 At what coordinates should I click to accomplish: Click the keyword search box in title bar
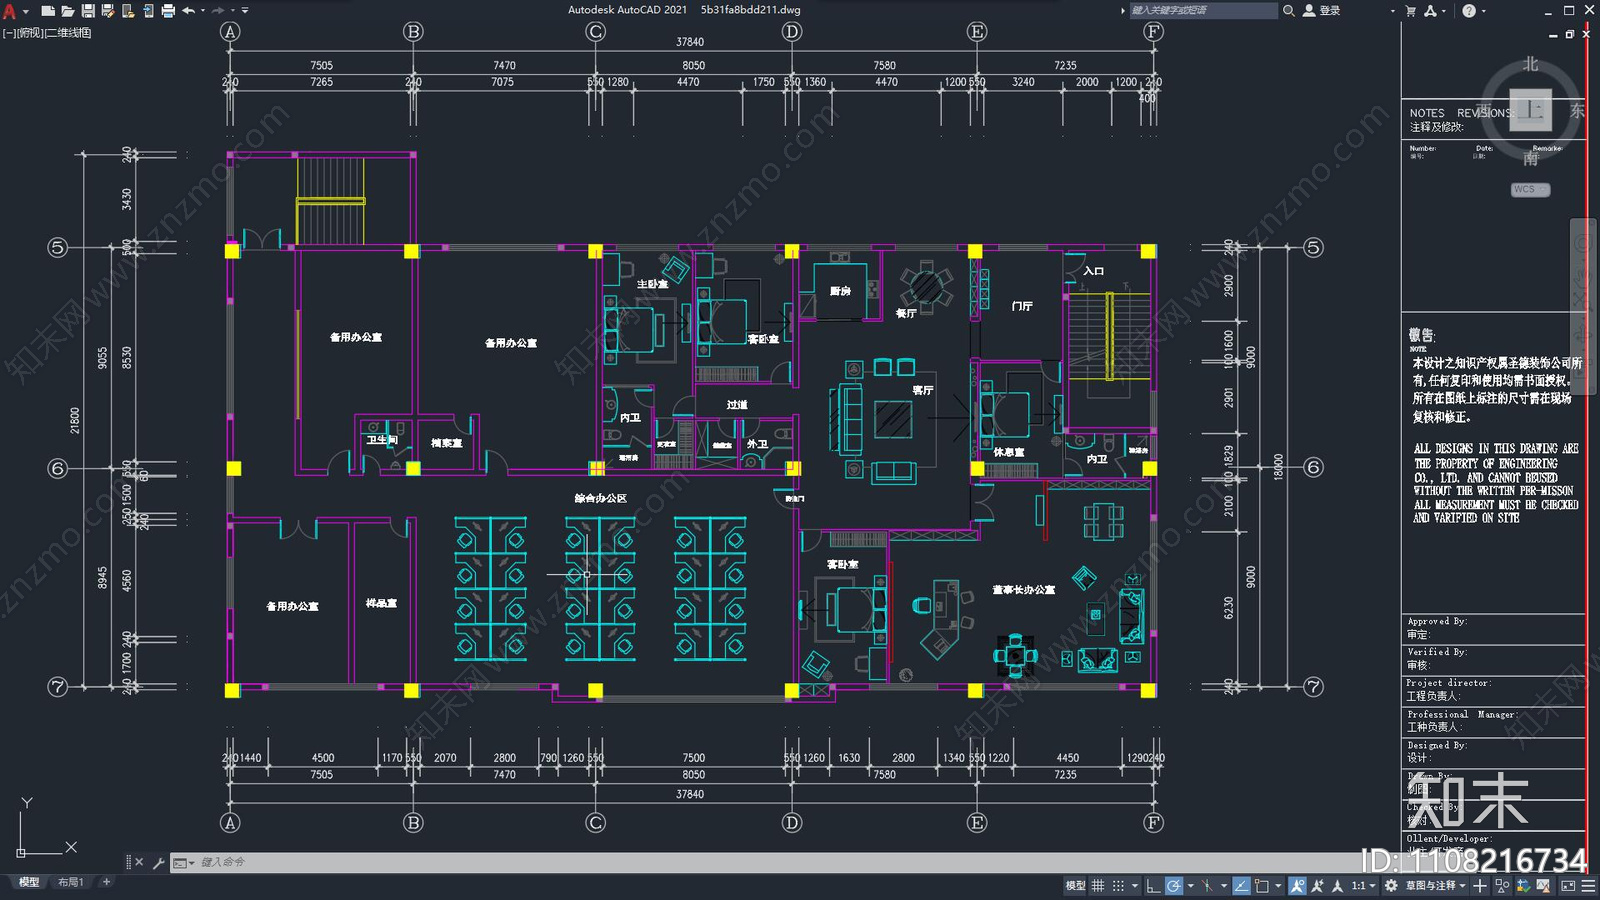click(1203, 11)
